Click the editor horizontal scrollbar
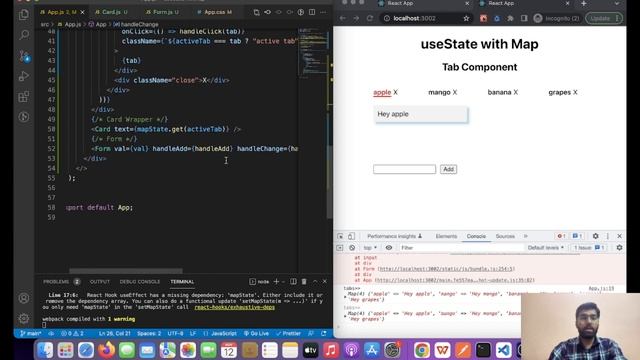This screenshot has width=640, height=360. point(126,271)
